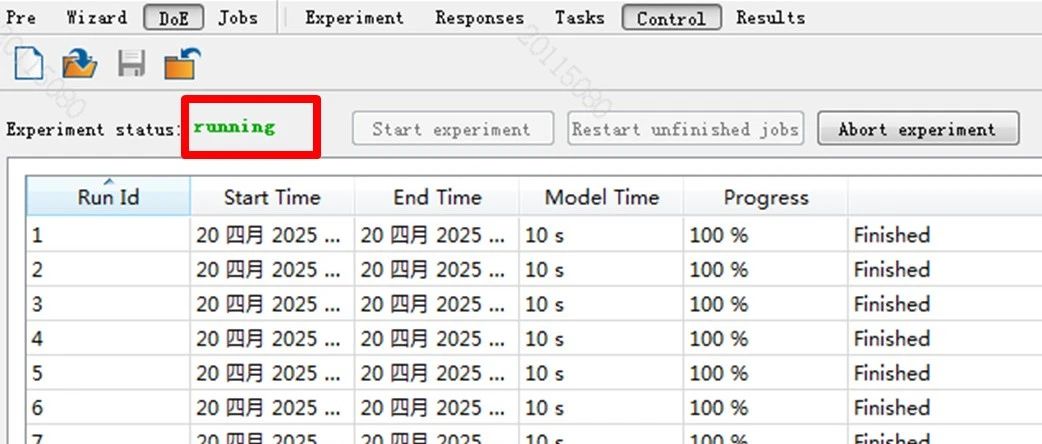The image size is (1042, 444).
Task: Open the Wizard tab
Action: 96,18
